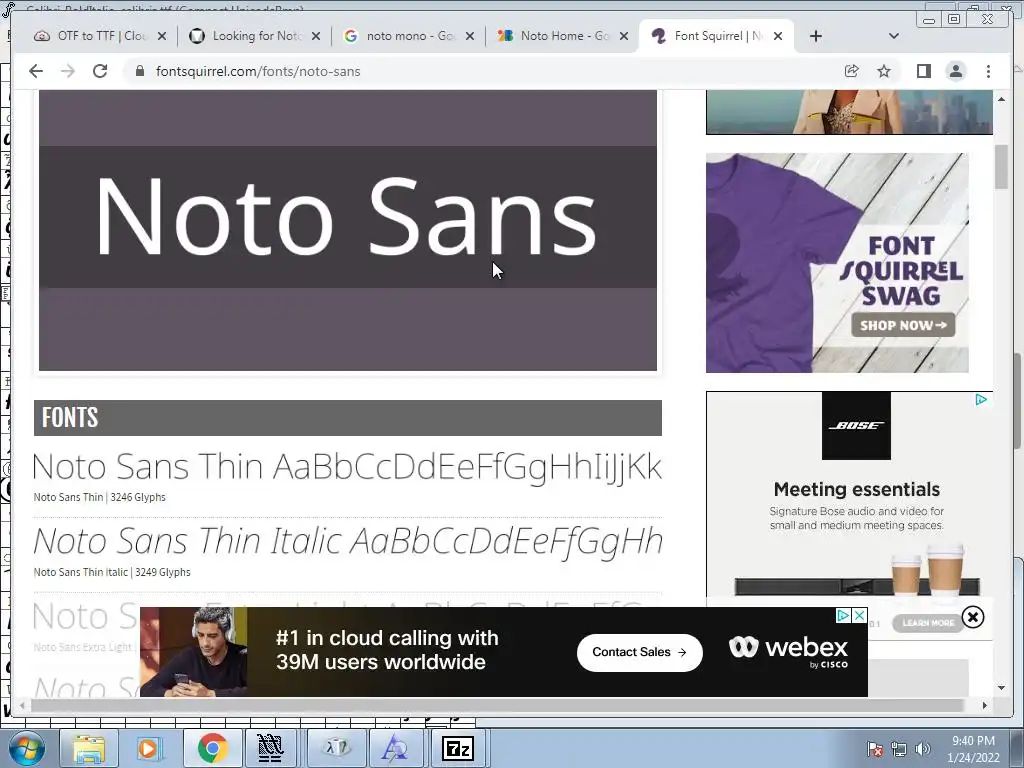Click the Noto Sans preview banner
This screenshot has width=1024, height=768.
(x=347, y=230)
